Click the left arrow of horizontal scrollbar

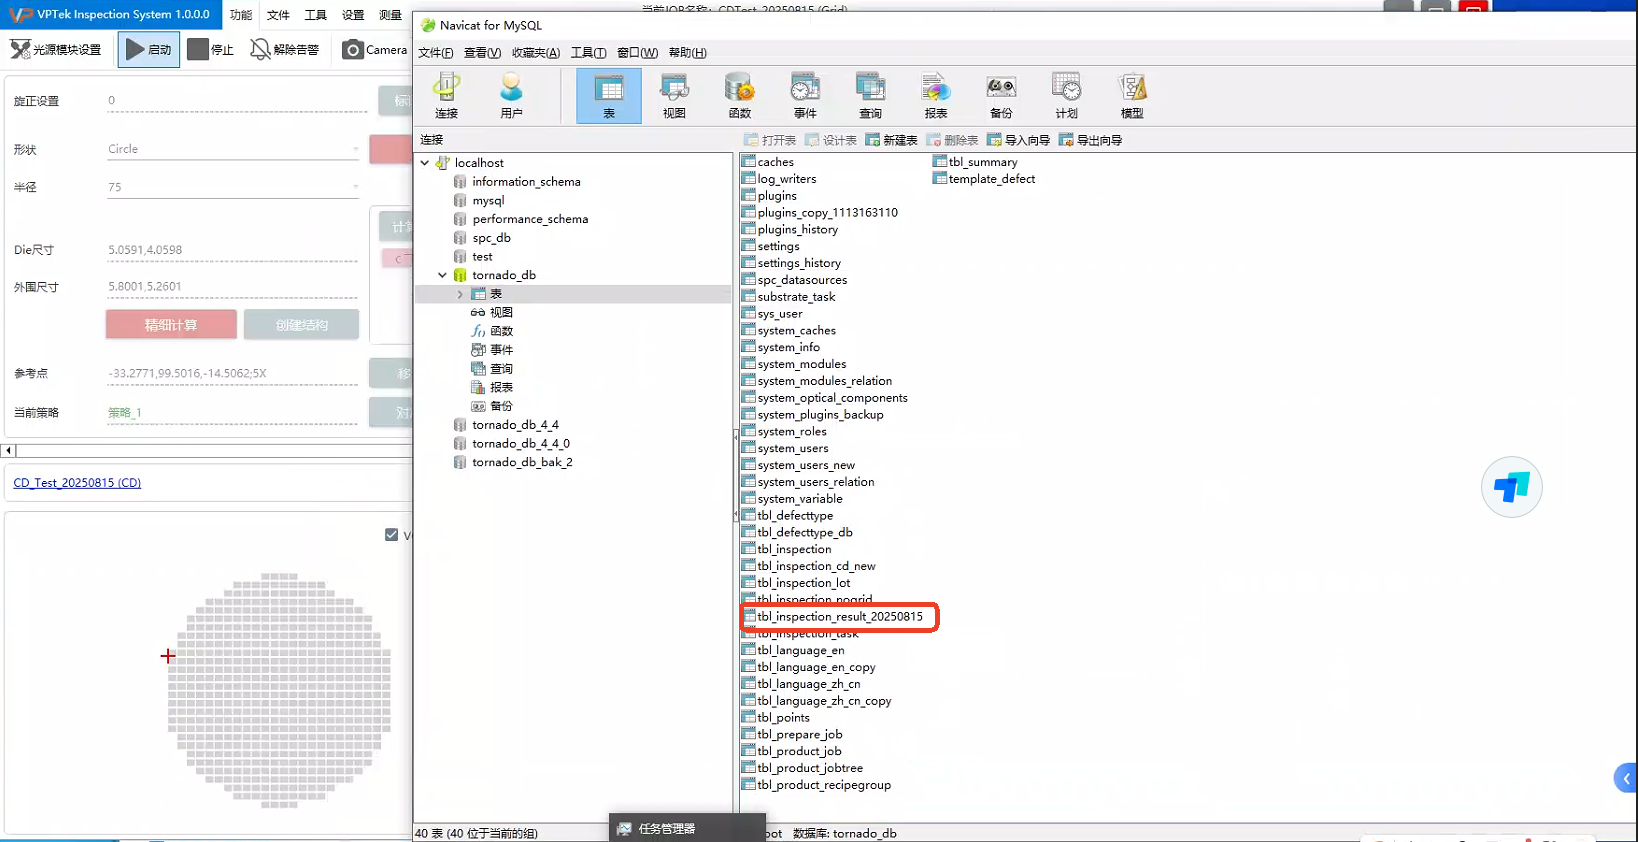9,451
